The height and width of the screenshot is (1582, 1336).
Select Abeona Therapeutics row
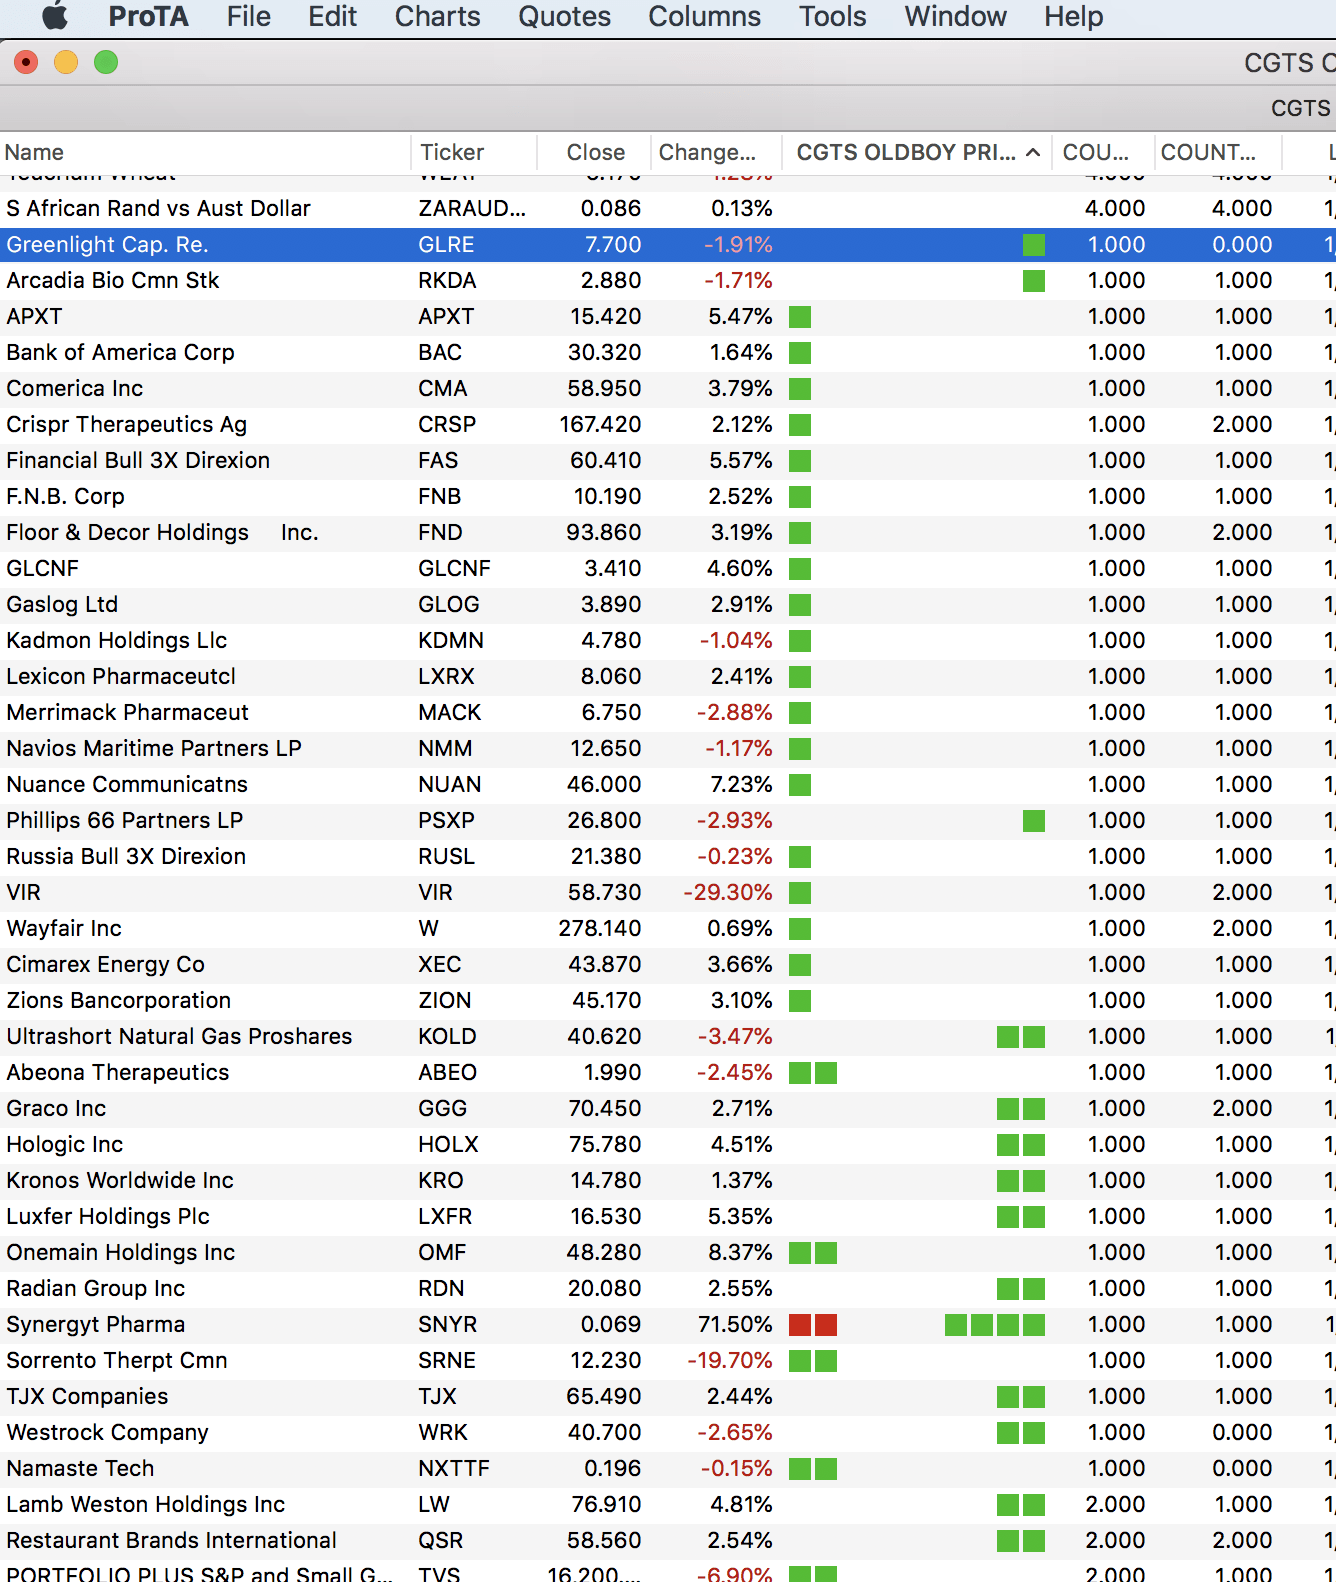(668, 1073)
